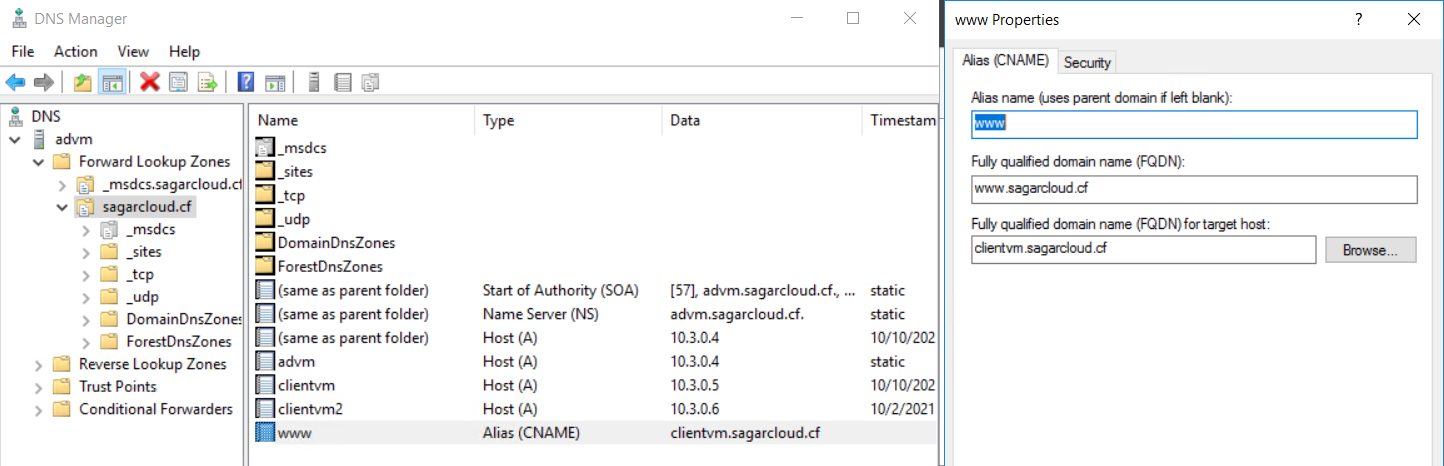The height and width of the screenshot is (466, 1444).
Task: Toggle Show/Hide Console Tree toolbar icon
Action: 111,82
